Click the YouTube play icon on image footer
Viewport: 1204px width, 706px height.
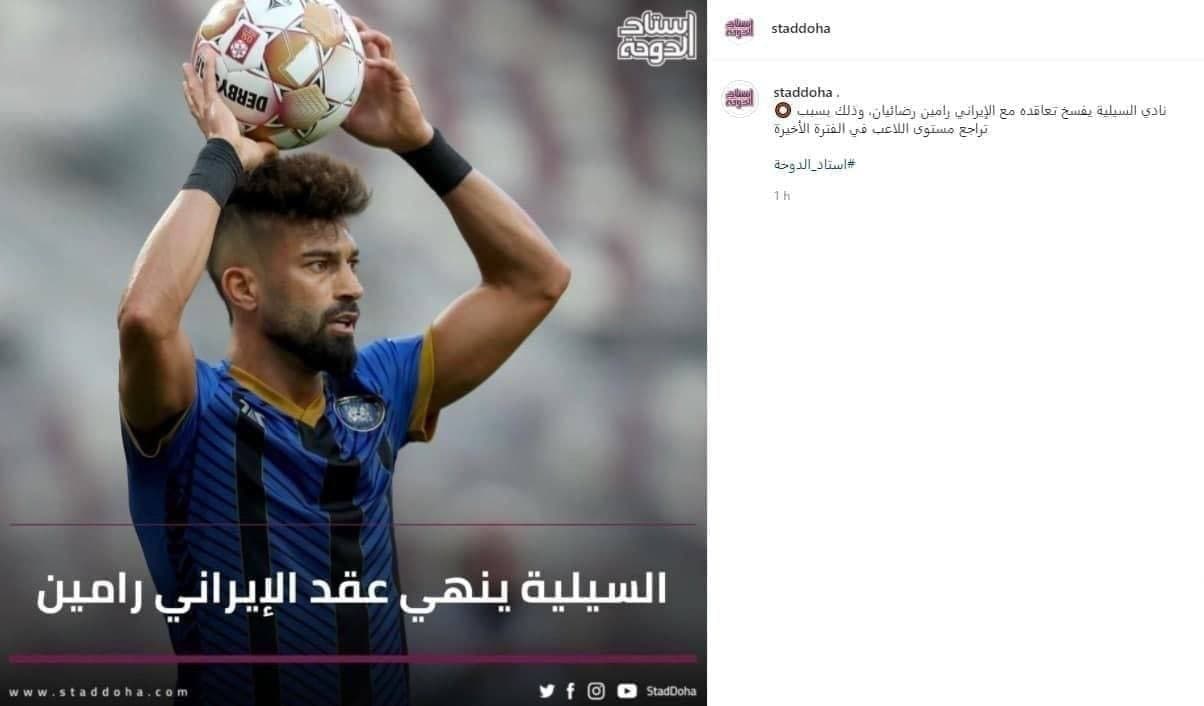627,691
